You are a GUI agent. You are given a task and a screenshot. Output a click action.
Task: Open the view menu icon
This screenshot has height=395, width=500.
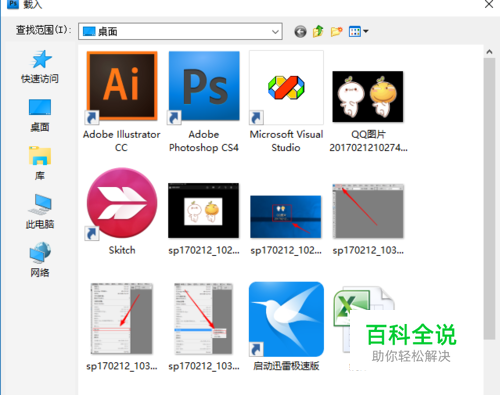[x=355, y=32]
